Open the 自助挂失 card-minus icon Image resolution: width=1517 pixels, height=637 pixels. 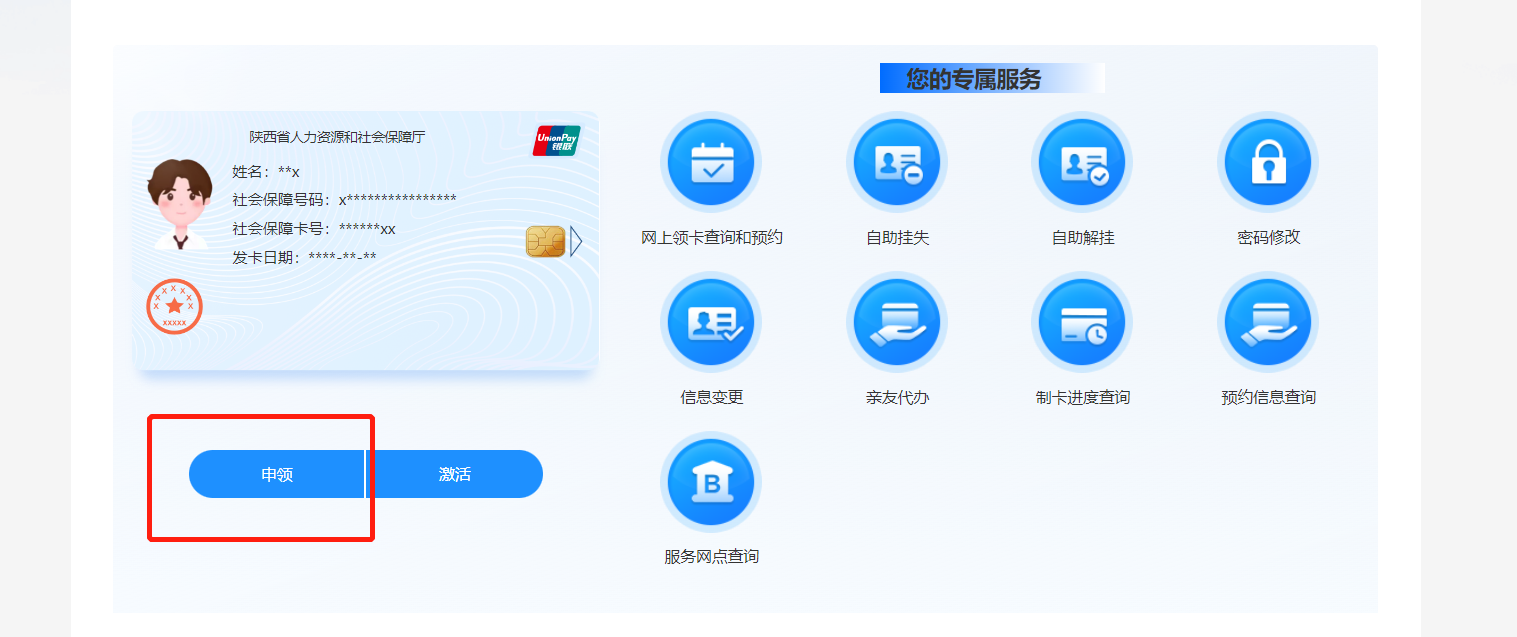[897, 162]
